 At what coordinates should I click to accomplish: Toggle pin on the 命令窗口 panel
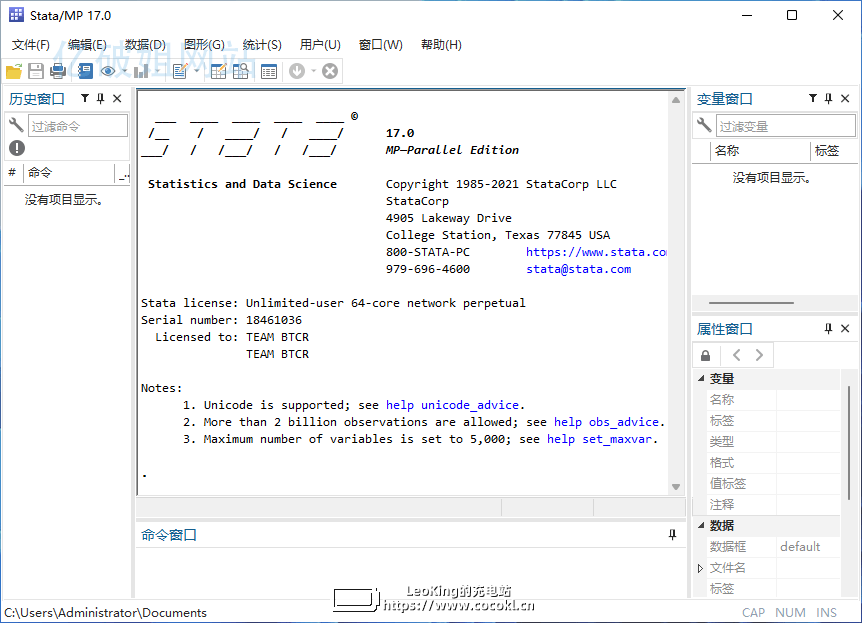[672, 534]
